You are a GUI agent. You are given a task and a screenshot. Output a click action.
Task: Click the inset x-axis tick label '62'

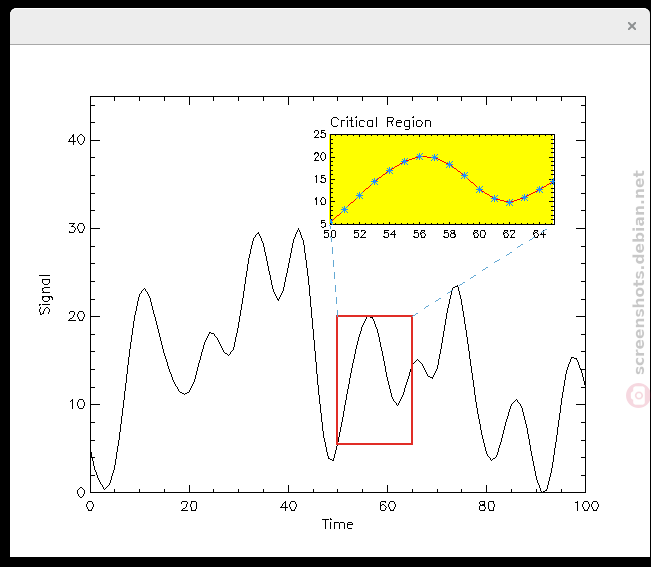(x=509, y=234)
